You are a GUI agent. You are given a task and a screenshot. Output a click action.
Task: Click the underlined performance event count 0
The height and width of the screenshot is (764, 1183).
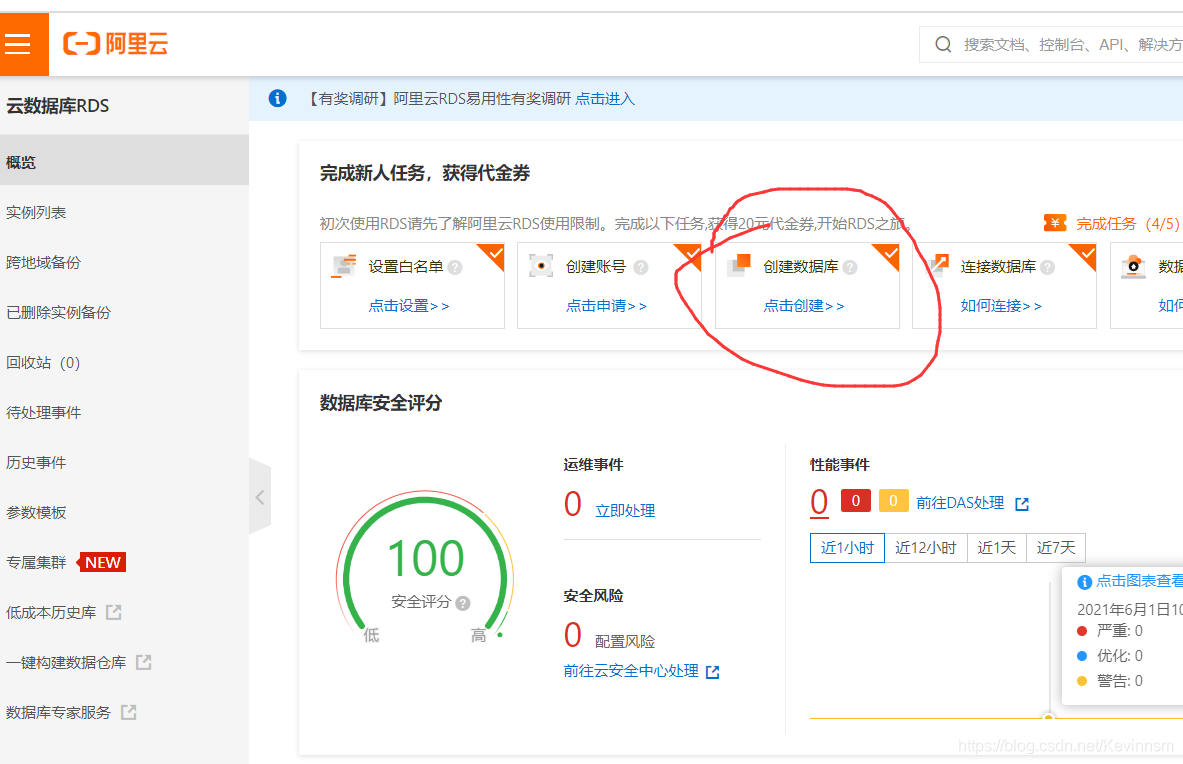(x=819, y=503)
